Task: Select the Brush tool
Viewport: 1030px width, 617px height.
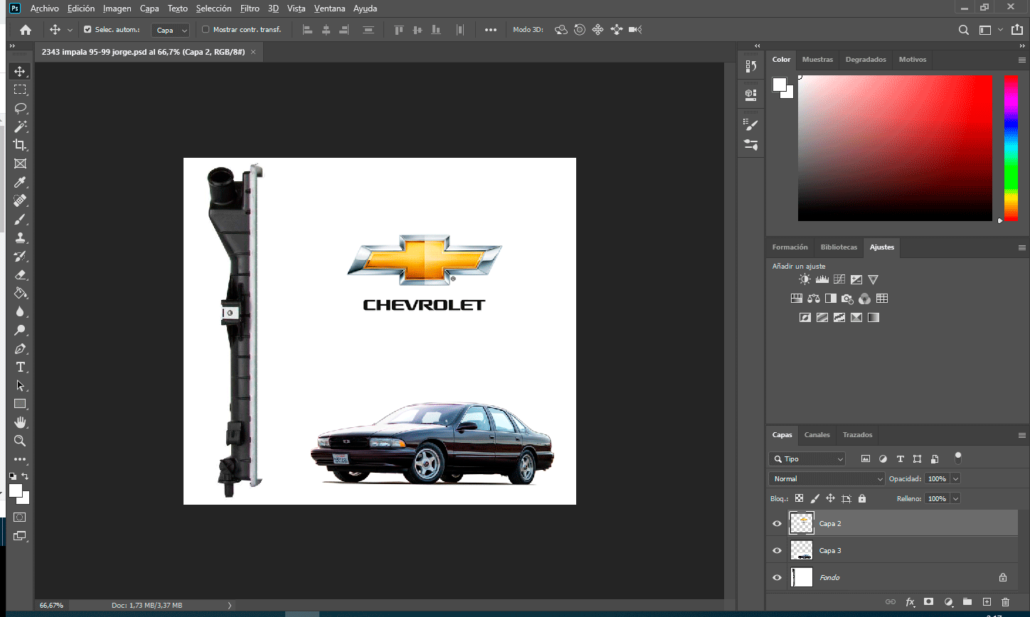Action: pyautogui.click(x=20, y=219)
